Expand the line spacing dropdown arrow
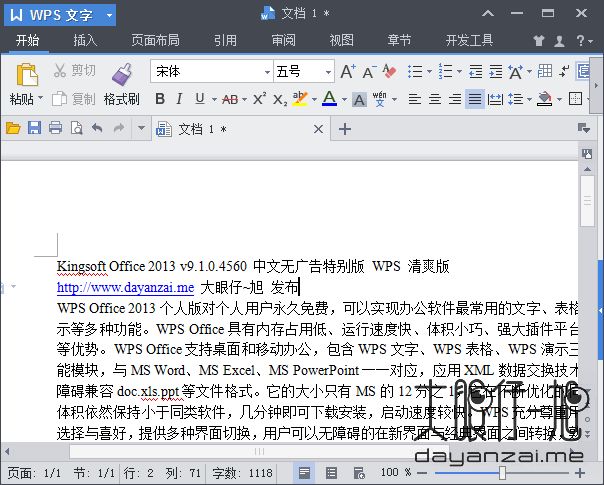 click(x=530, y=100)
